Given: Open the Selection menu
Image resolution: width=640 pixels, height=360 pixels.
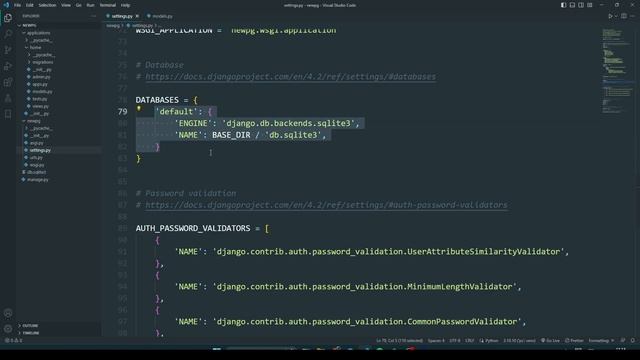Looking at the screenshot, I should click(x=47, y=5).
